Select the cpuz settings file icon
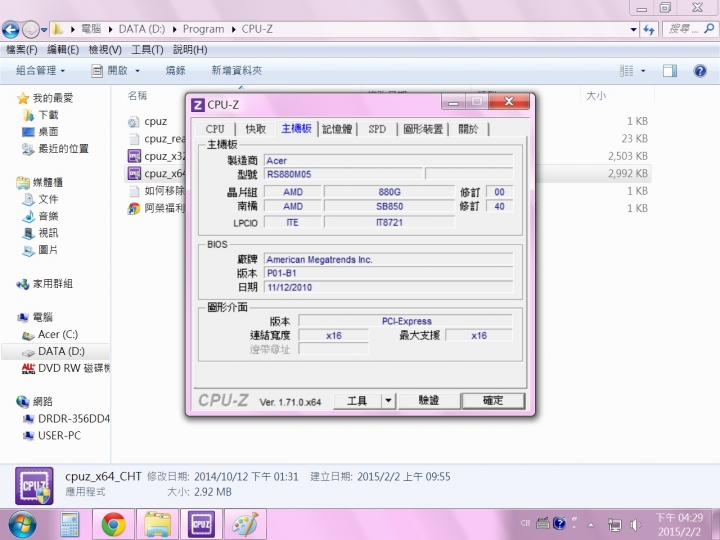 pyautogui.click(x=134, y=122)
